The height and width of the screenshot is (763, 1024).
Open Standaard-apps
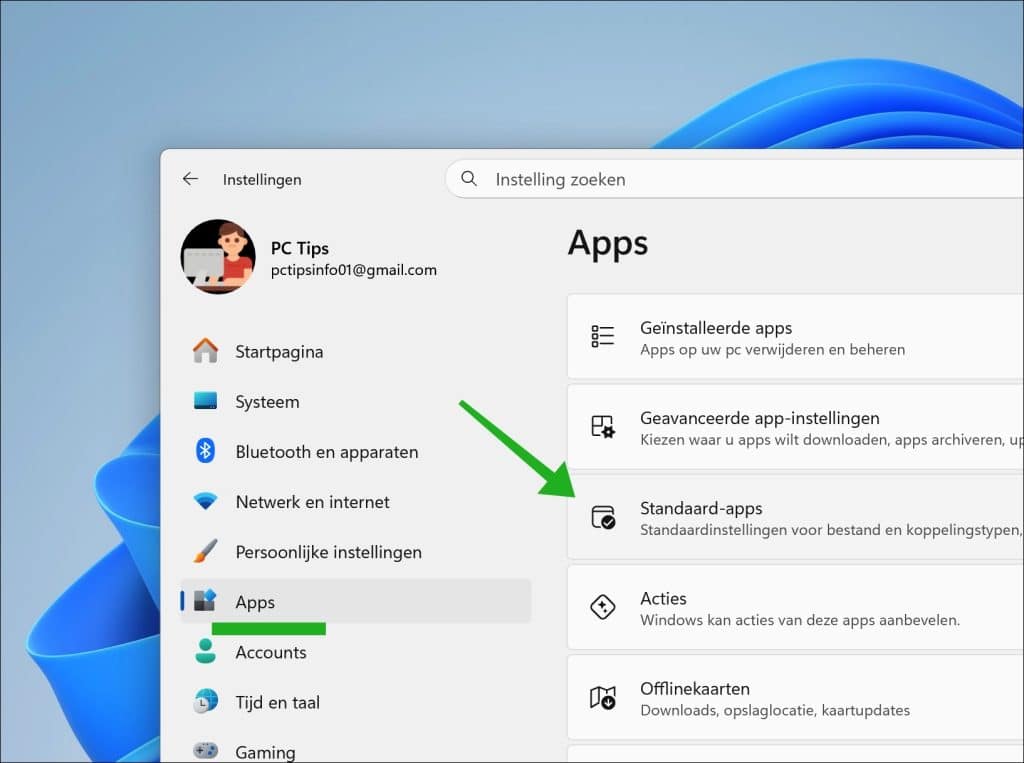click(795, 517)
